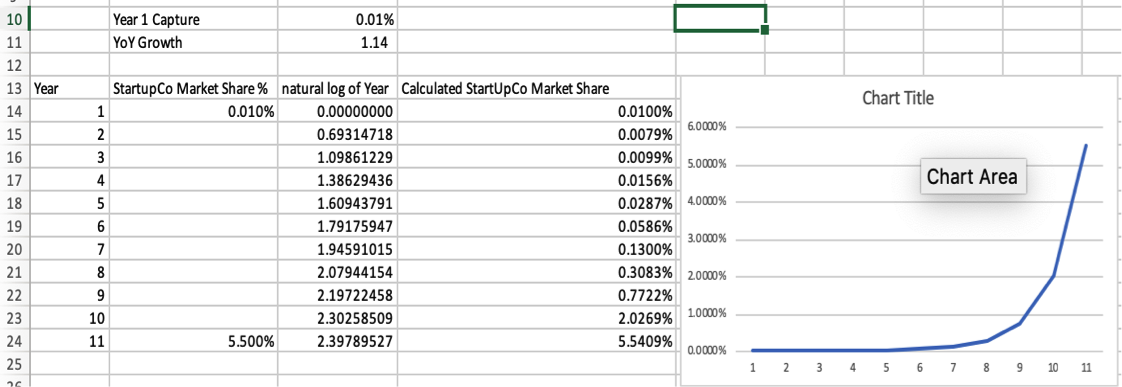Click the 'natural log of Year' header cell
The width and height of the screenshot is (1122, 387).
[337, 89]
